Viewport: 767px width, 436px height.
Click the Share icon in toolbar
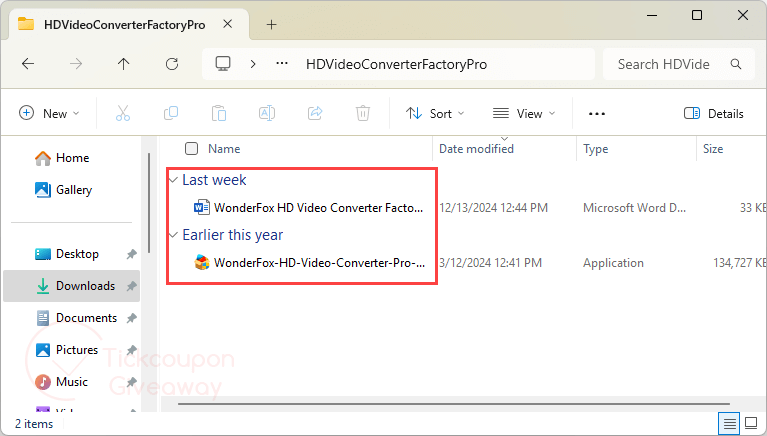315,114
